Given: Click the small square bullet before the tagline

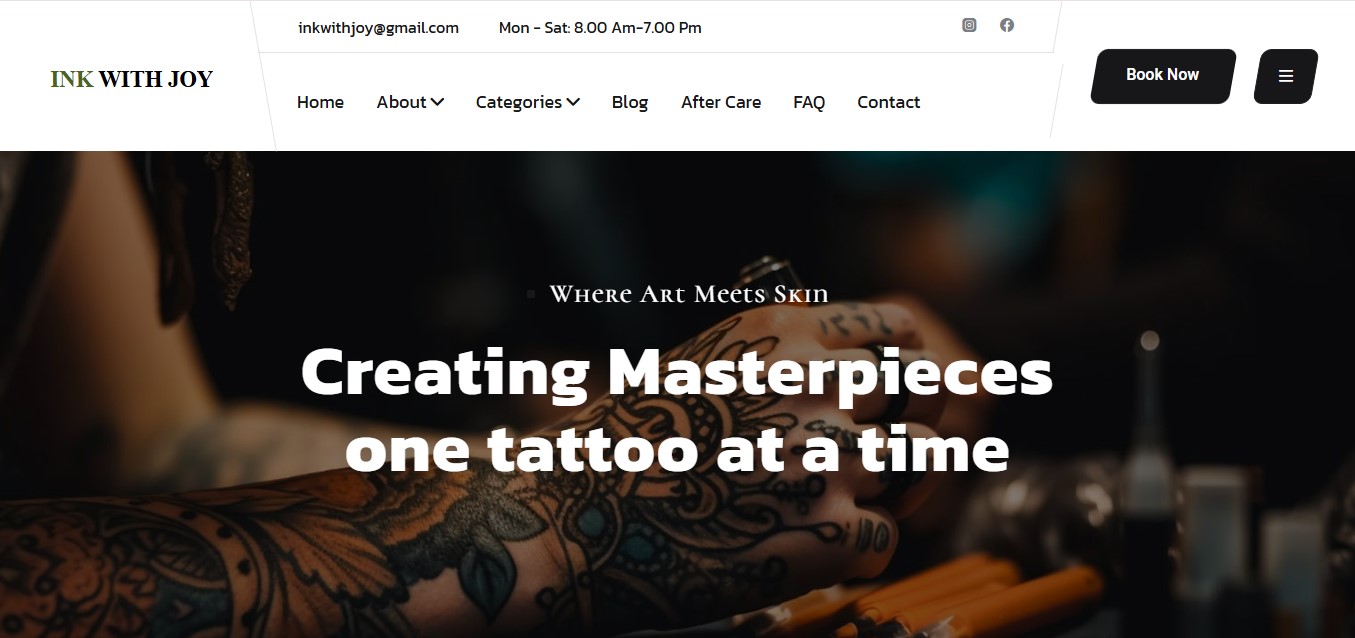Looking at the screenshot, I should click(529, 294).
